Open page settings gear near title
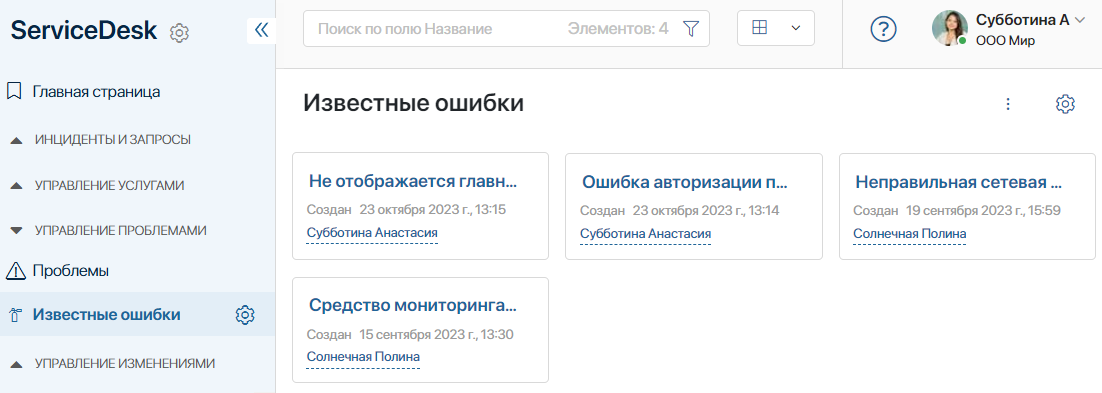The width and height of the screenshot is (1102, 393). tap(1065, 104)
